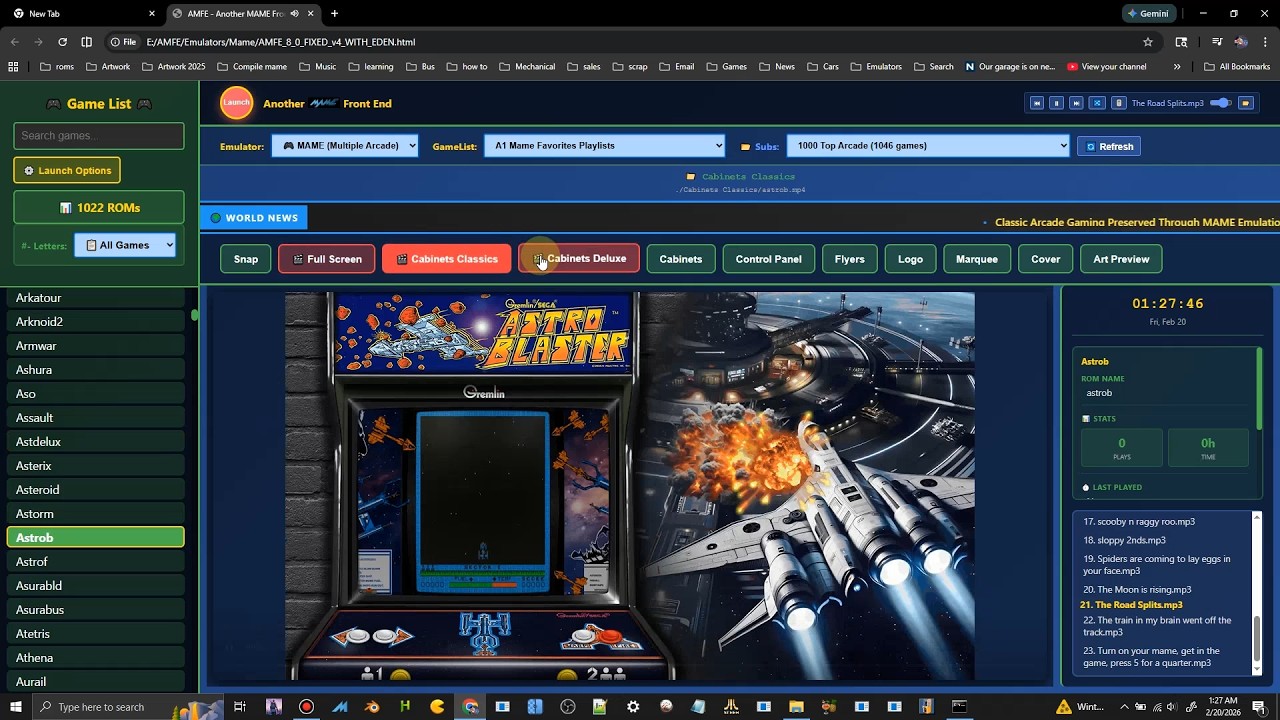This screenshot has width=1280, height=720.
Task: Select Astorm in game list
Action: (96, 514)
